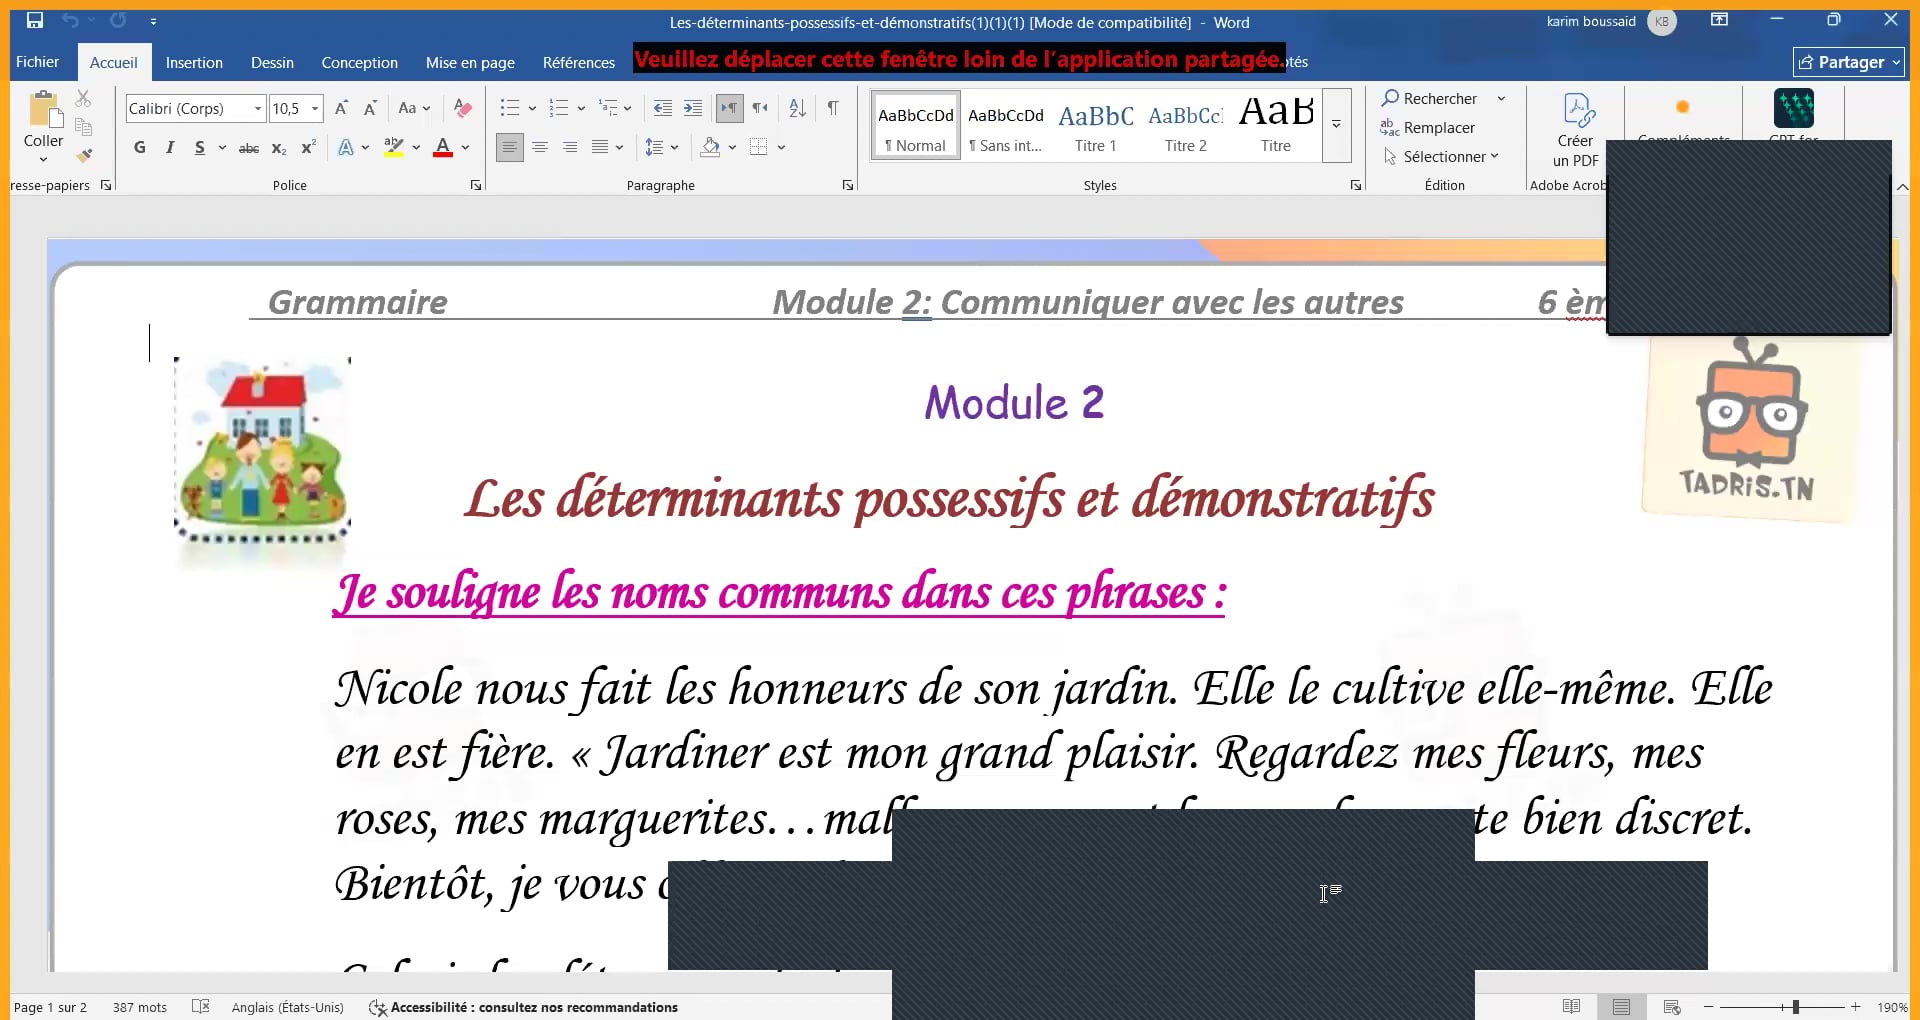The image size is (1920, 1020).
Task: Zoom in with the plus icon
Action: 1855,1006
